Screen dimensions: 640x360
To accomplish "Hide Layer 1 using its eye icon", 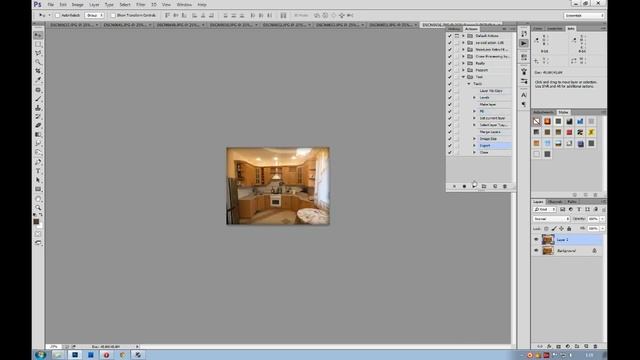I will tap(536, 240).
